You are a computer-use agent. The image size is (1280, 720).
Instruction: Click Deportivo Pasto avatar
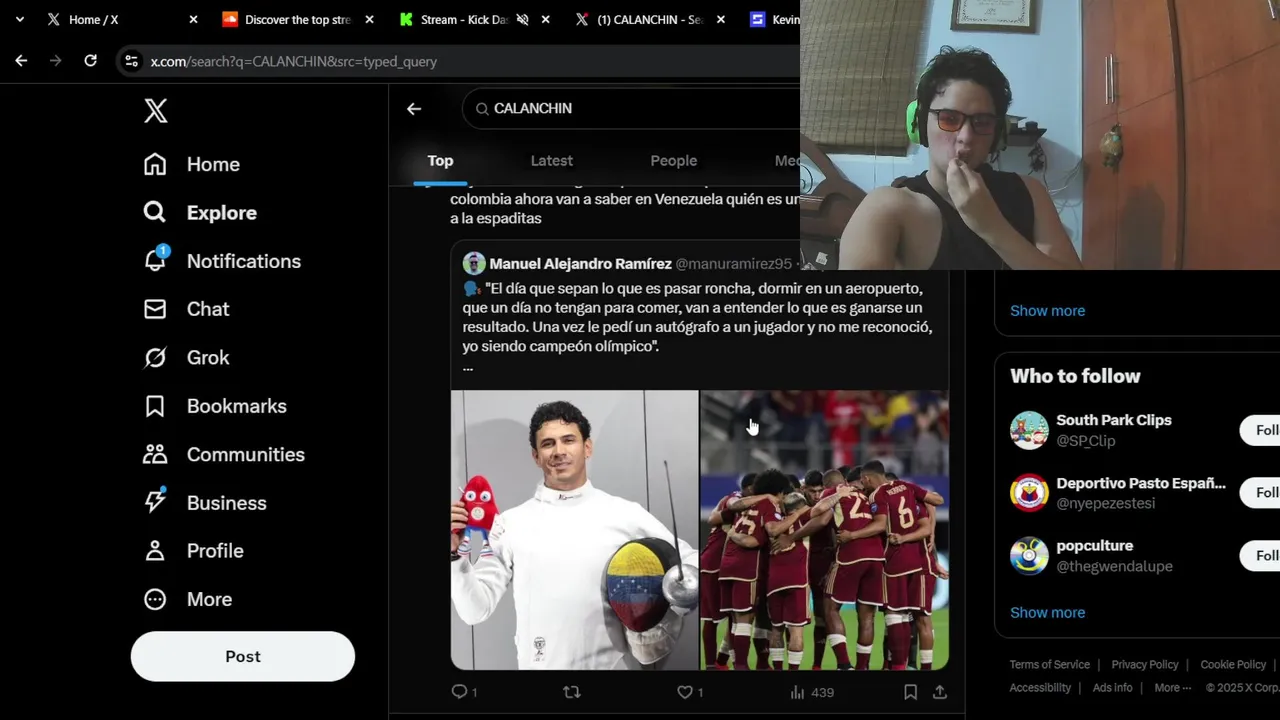1029,493
